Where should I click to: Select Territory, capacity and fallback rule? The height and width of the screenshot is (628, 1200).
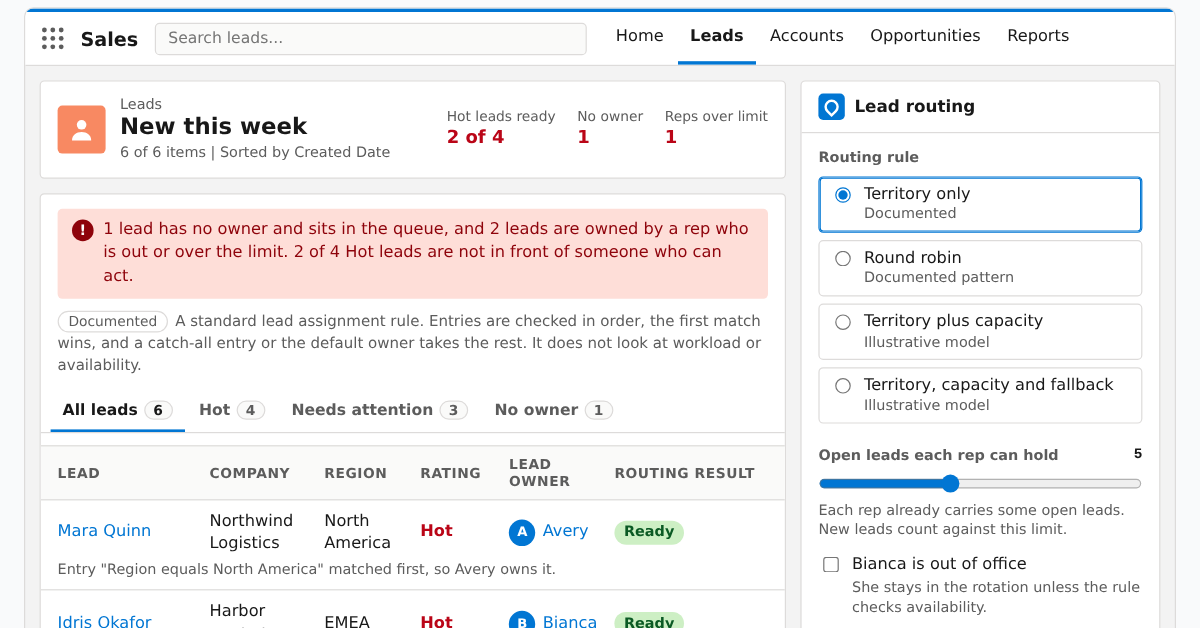point(980,395)
